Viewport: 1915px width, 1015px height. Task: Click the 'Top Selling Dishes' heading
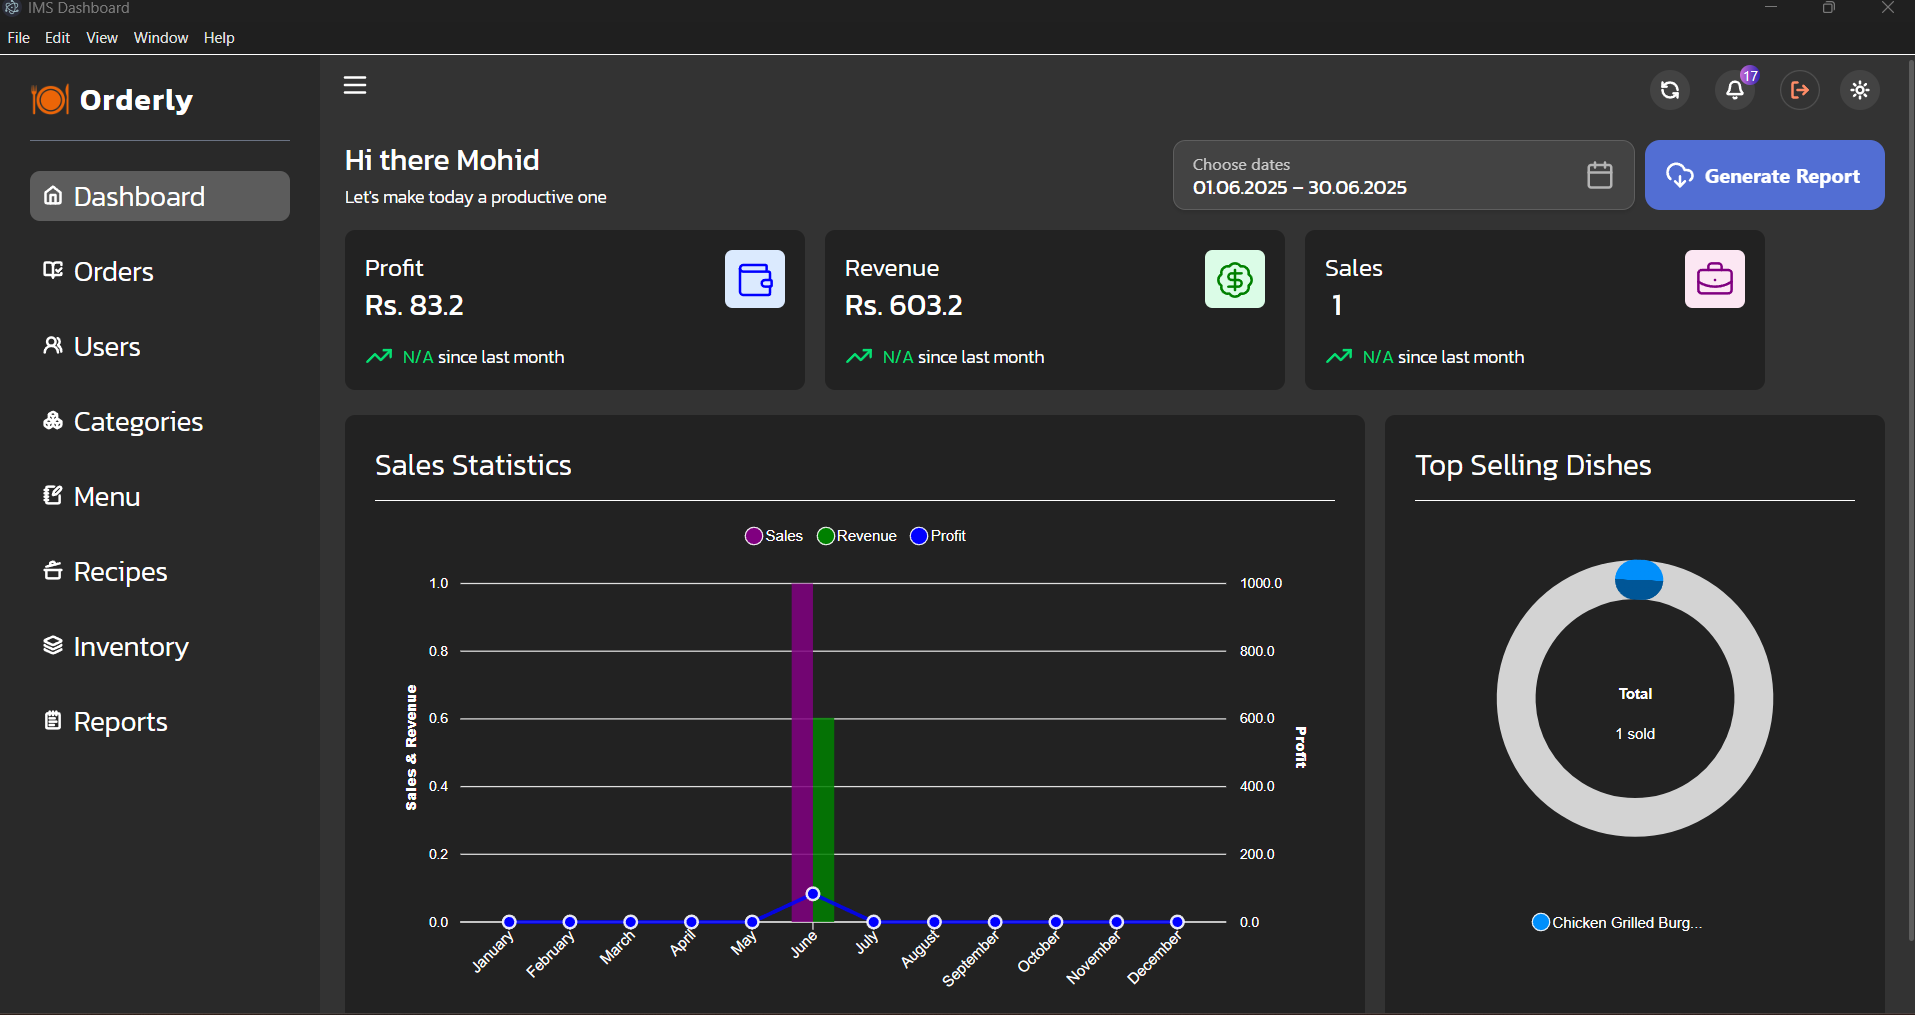pyautogui.click(x=1533, y=465)
